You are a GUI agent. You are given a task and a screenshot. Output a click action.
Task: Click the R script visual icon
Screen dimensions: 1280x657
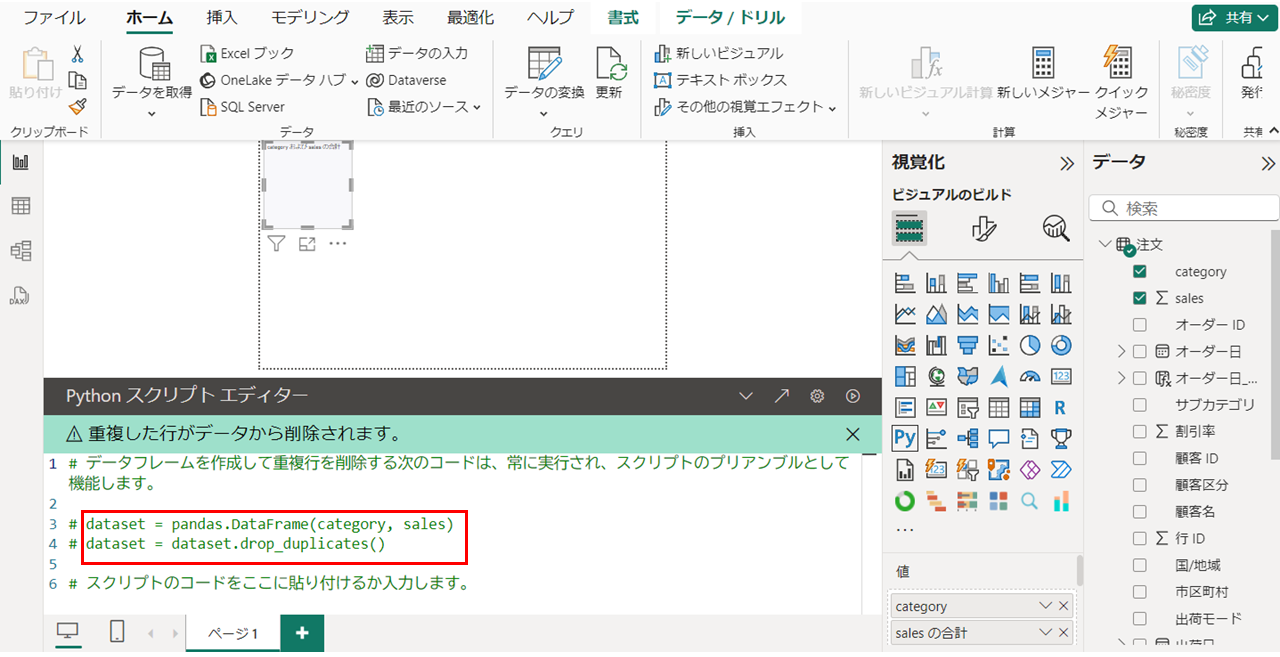1061,408
